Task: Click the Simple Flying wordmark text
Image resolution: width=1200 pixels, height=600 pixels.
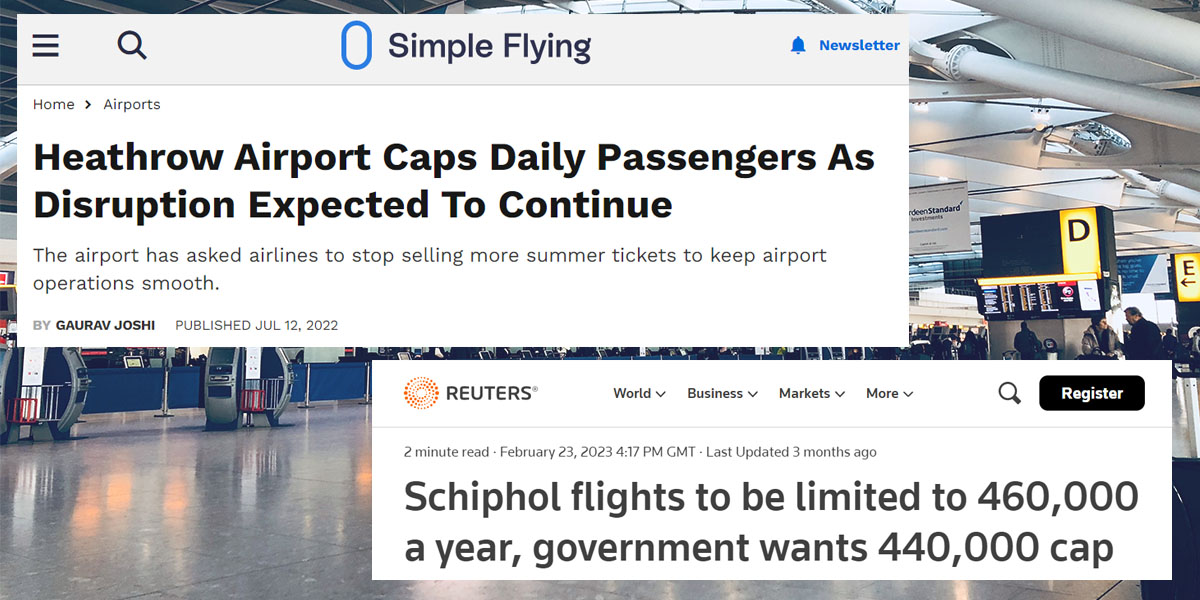Action: coord(490,45)
